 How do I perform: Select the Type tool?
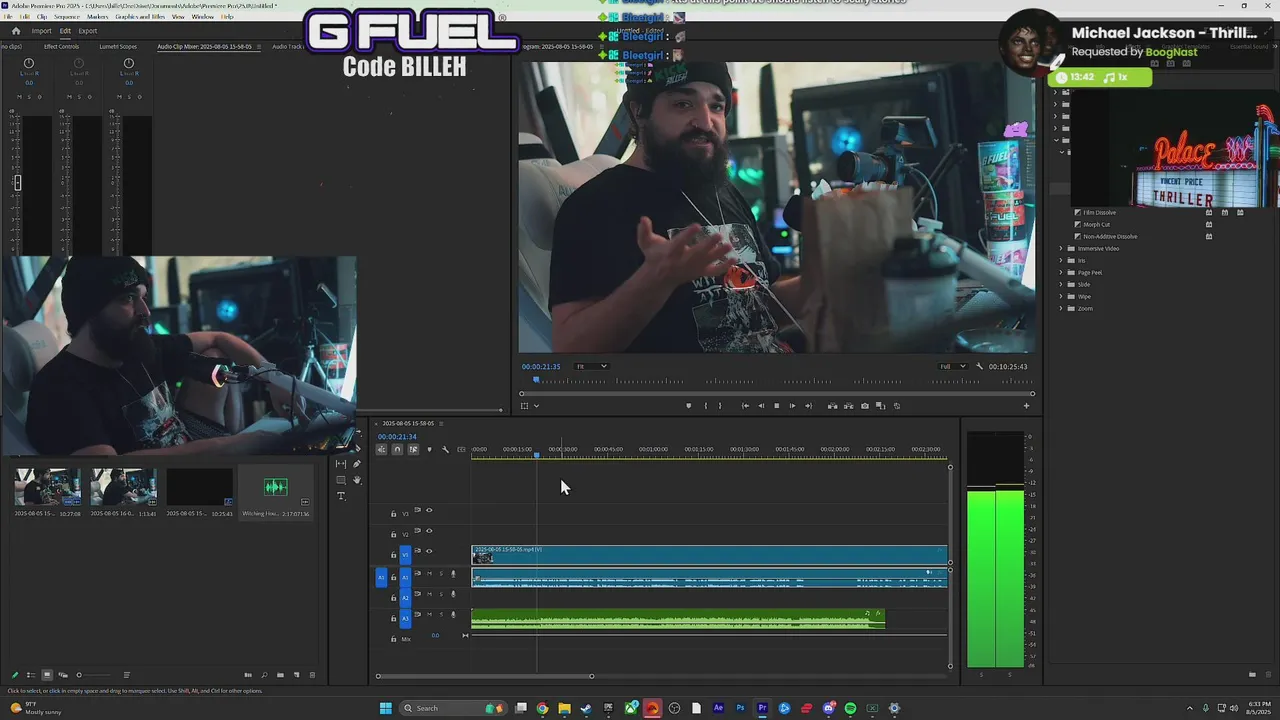(341, 496)
